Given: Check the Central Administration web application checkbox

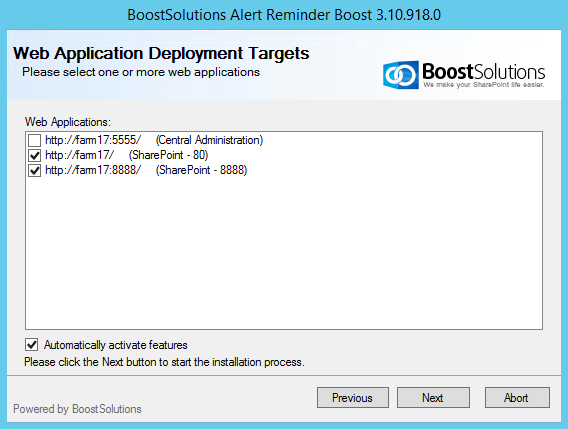Looking at the screenshot, I should pyautogui.click(x=34, y=140).
